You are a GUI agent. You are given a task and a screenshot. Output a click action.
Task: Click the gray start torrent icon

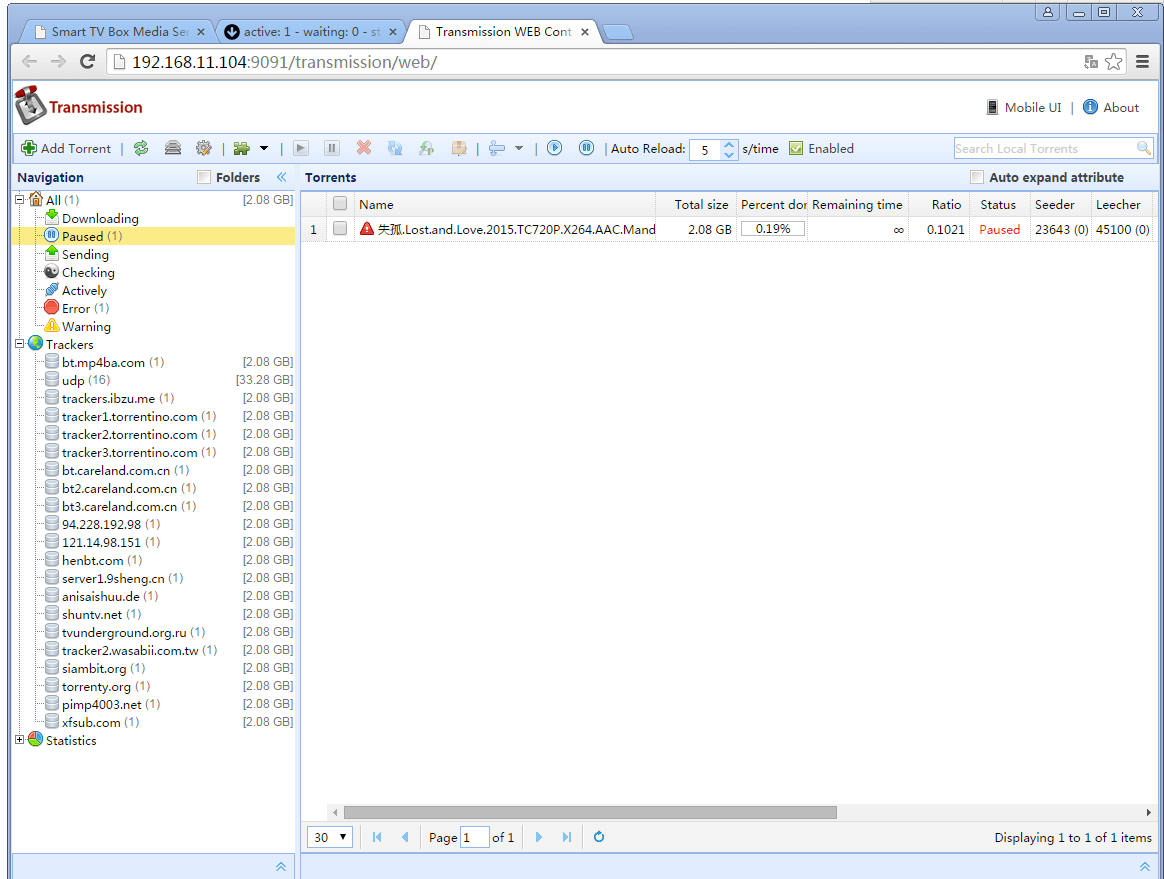coord(301,148)
